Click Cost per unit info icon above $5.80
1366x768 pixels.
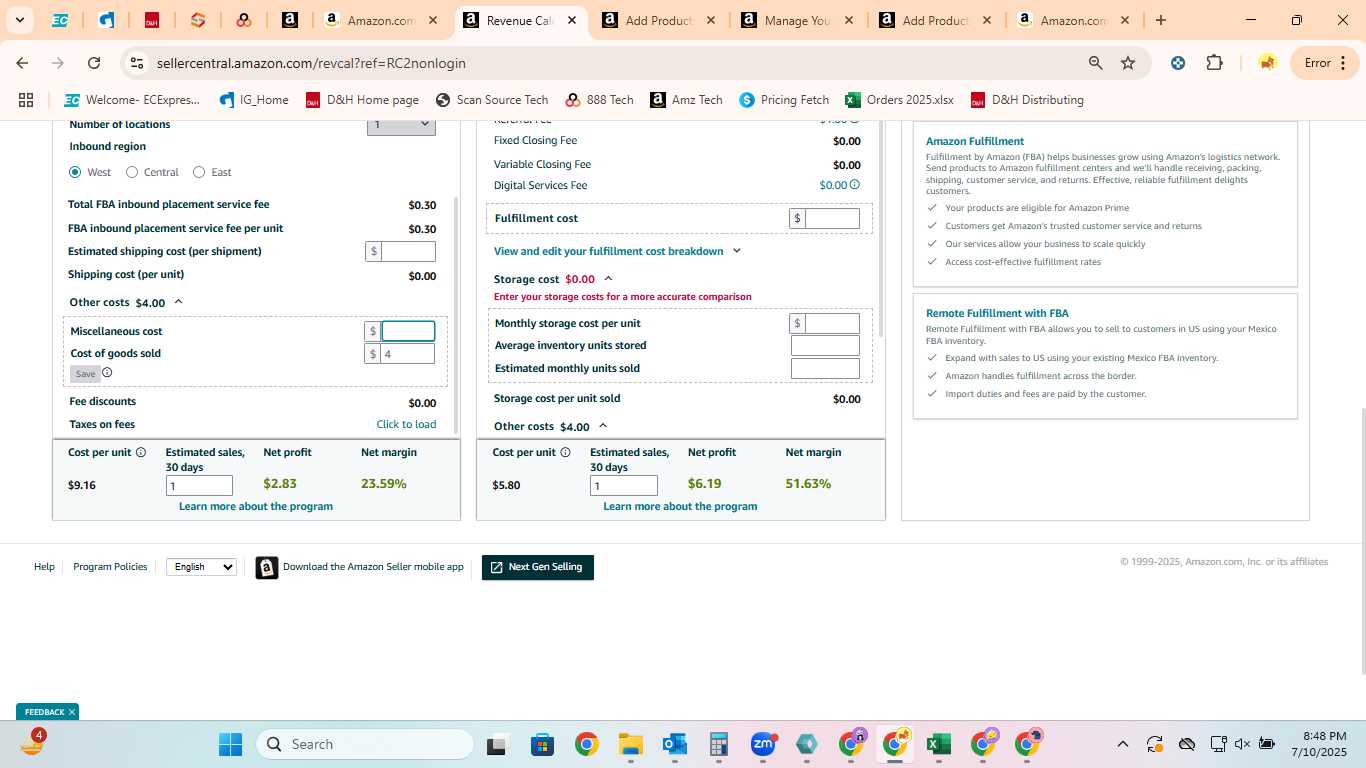pyautogui.click(x=565, y=452)
